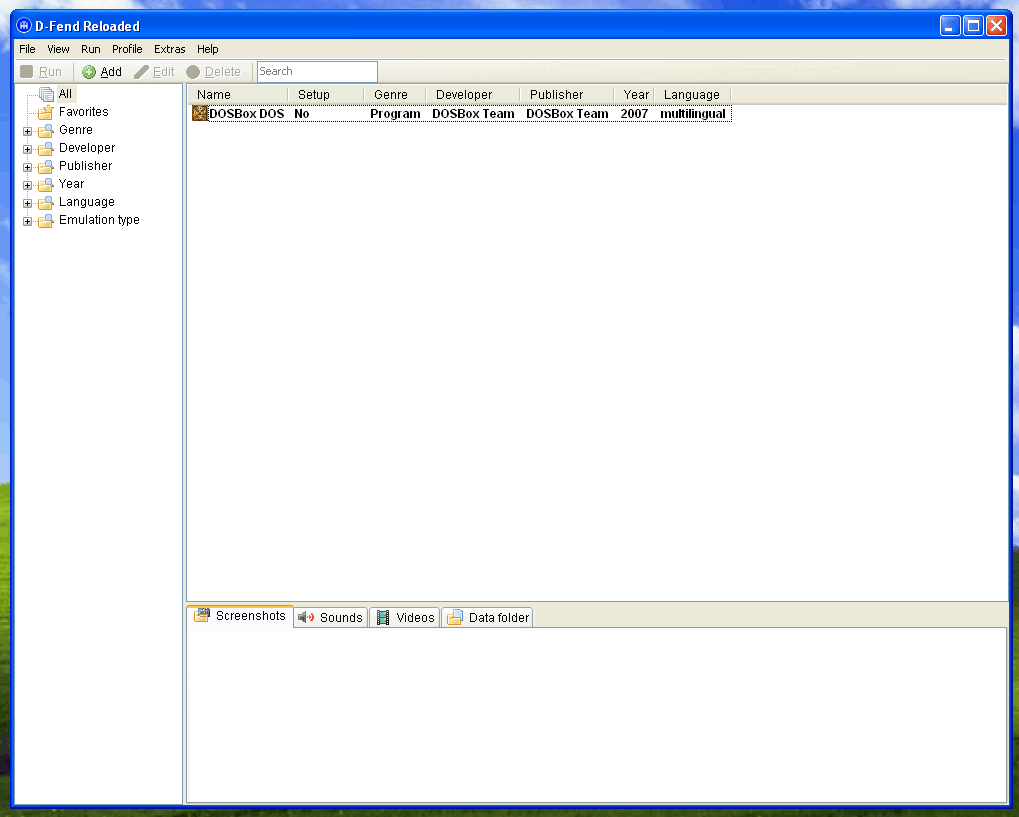1019x817 pixels.
Task: Click the speaker icon on Sounds tab
Action: pyautogui.click(x=306, y=617)
